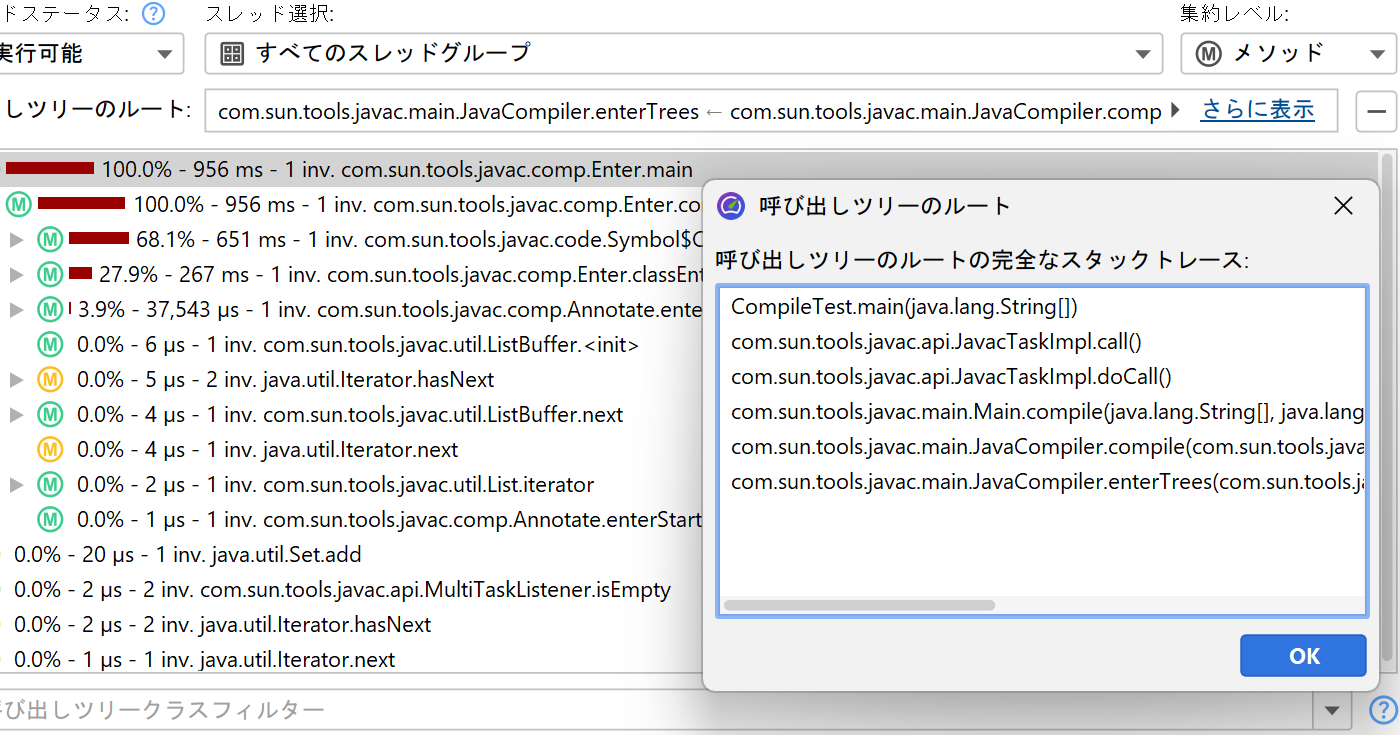Expand the Enter.classEnter 27.9% node
The width and height of the screenshot is (1400, 735).
pyautogui.click(x=16, y=275)
